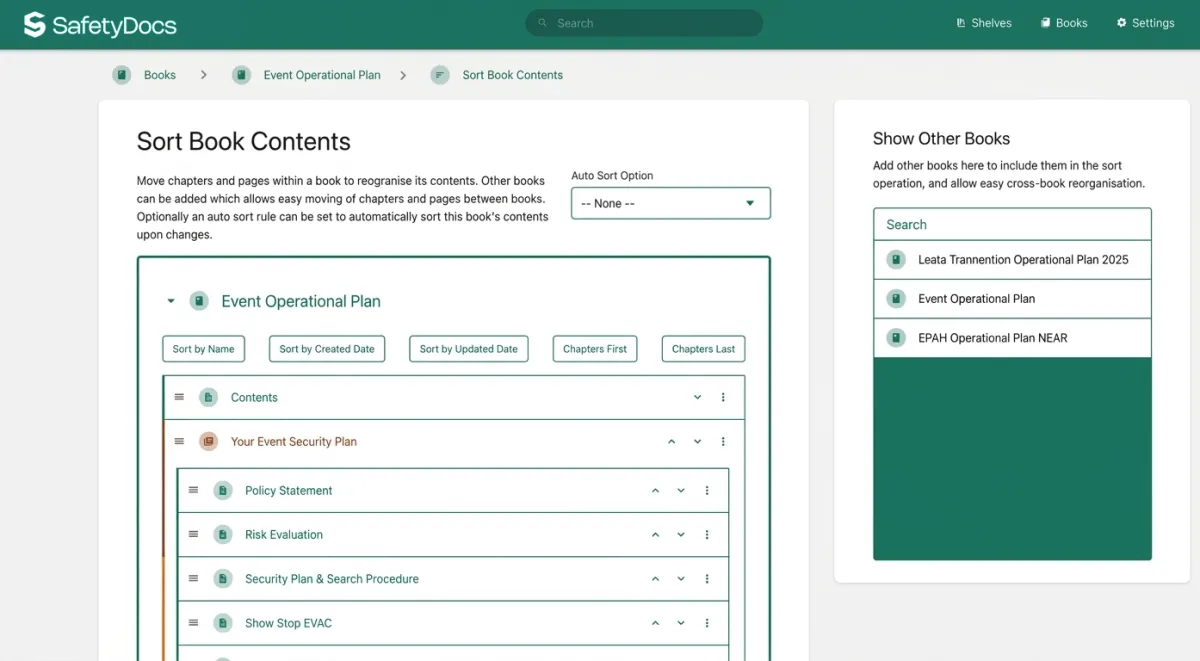Move Your Event Security Plan down
The width and height of the screenshot is (1200, 661).
click(x=698, y=441)
